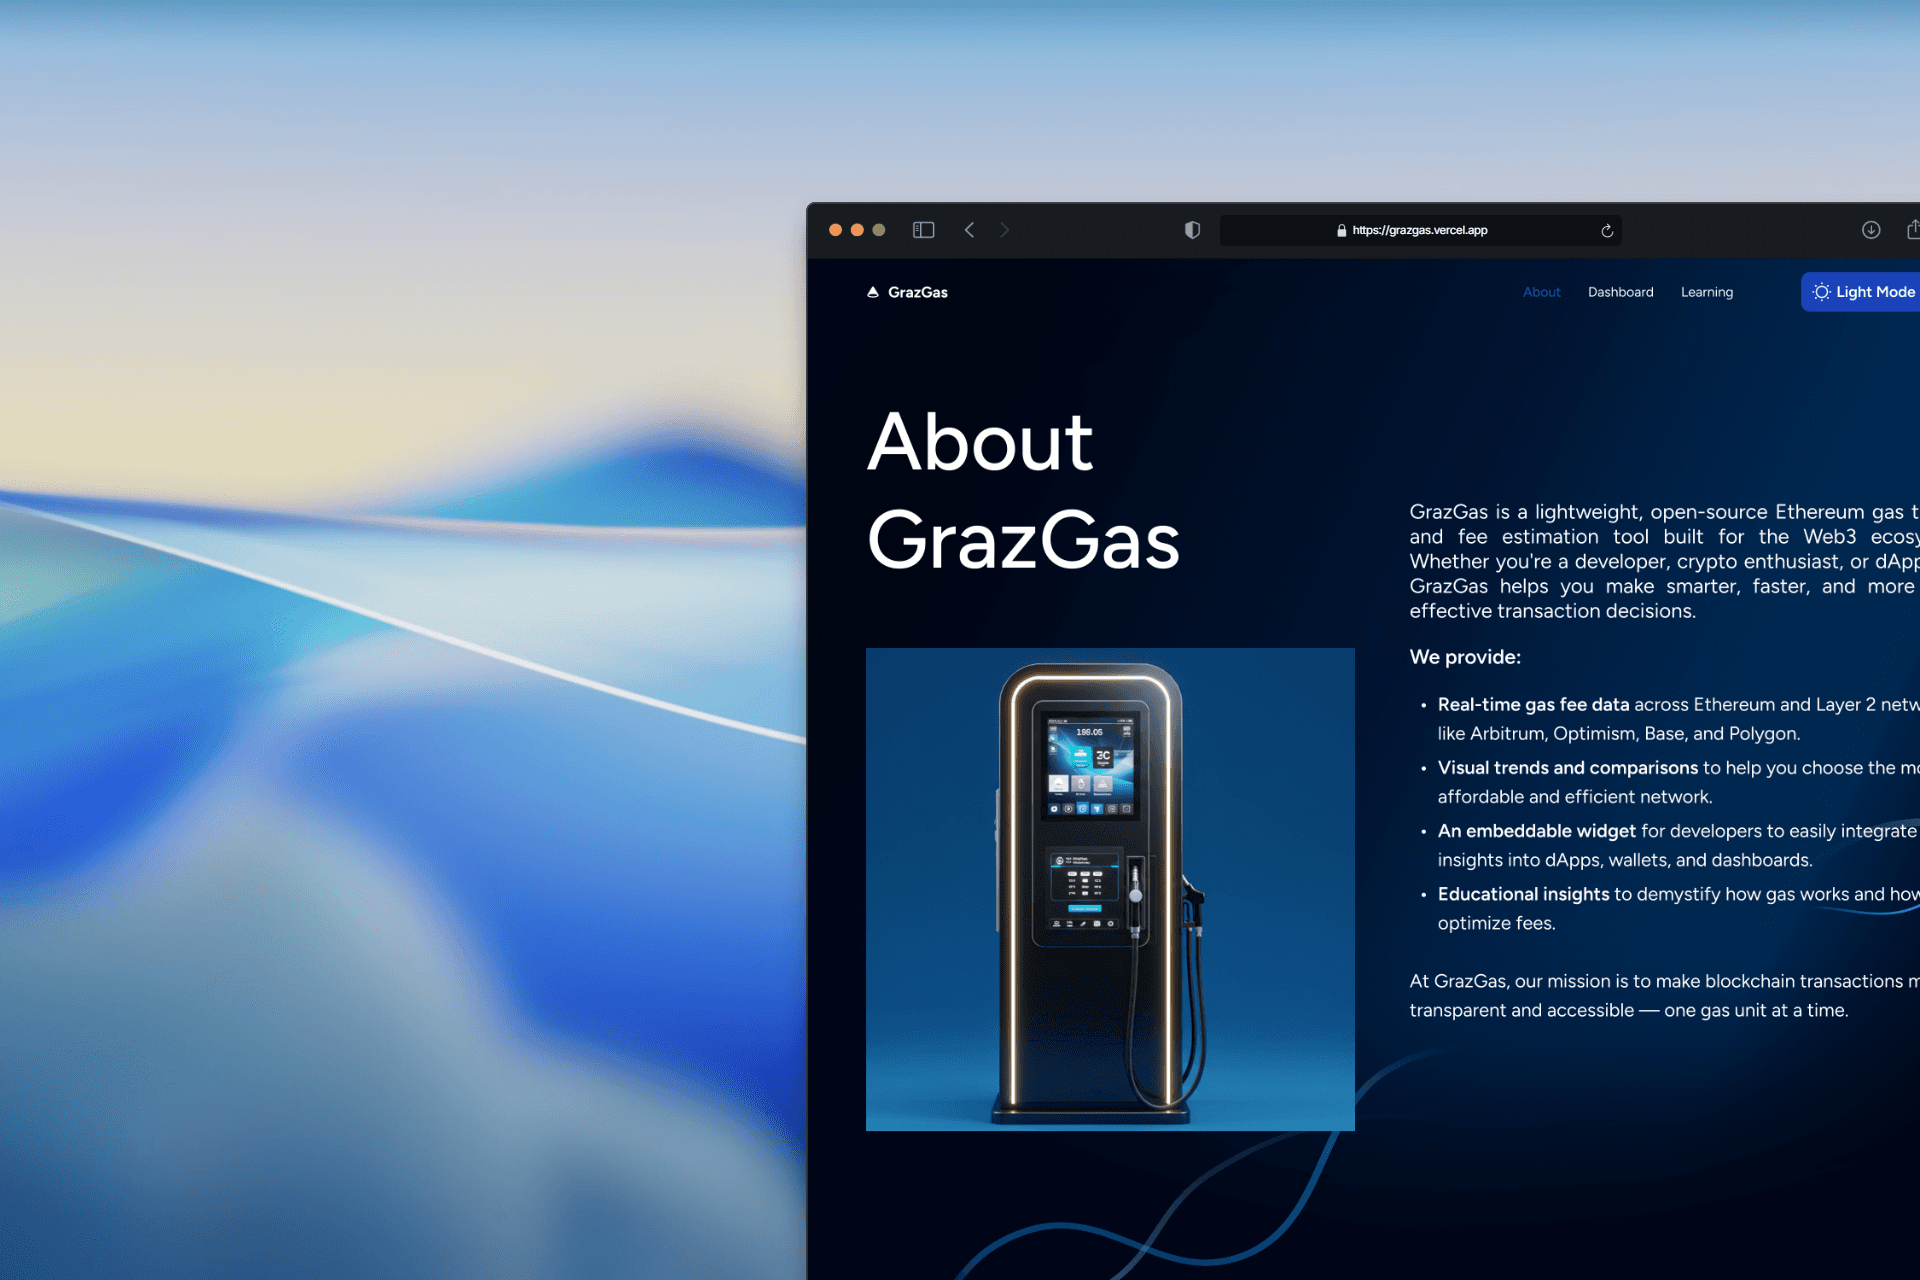Open the Learning section link
The height and width of the screenshot is (1280, 1920).
coord(1706,292)
